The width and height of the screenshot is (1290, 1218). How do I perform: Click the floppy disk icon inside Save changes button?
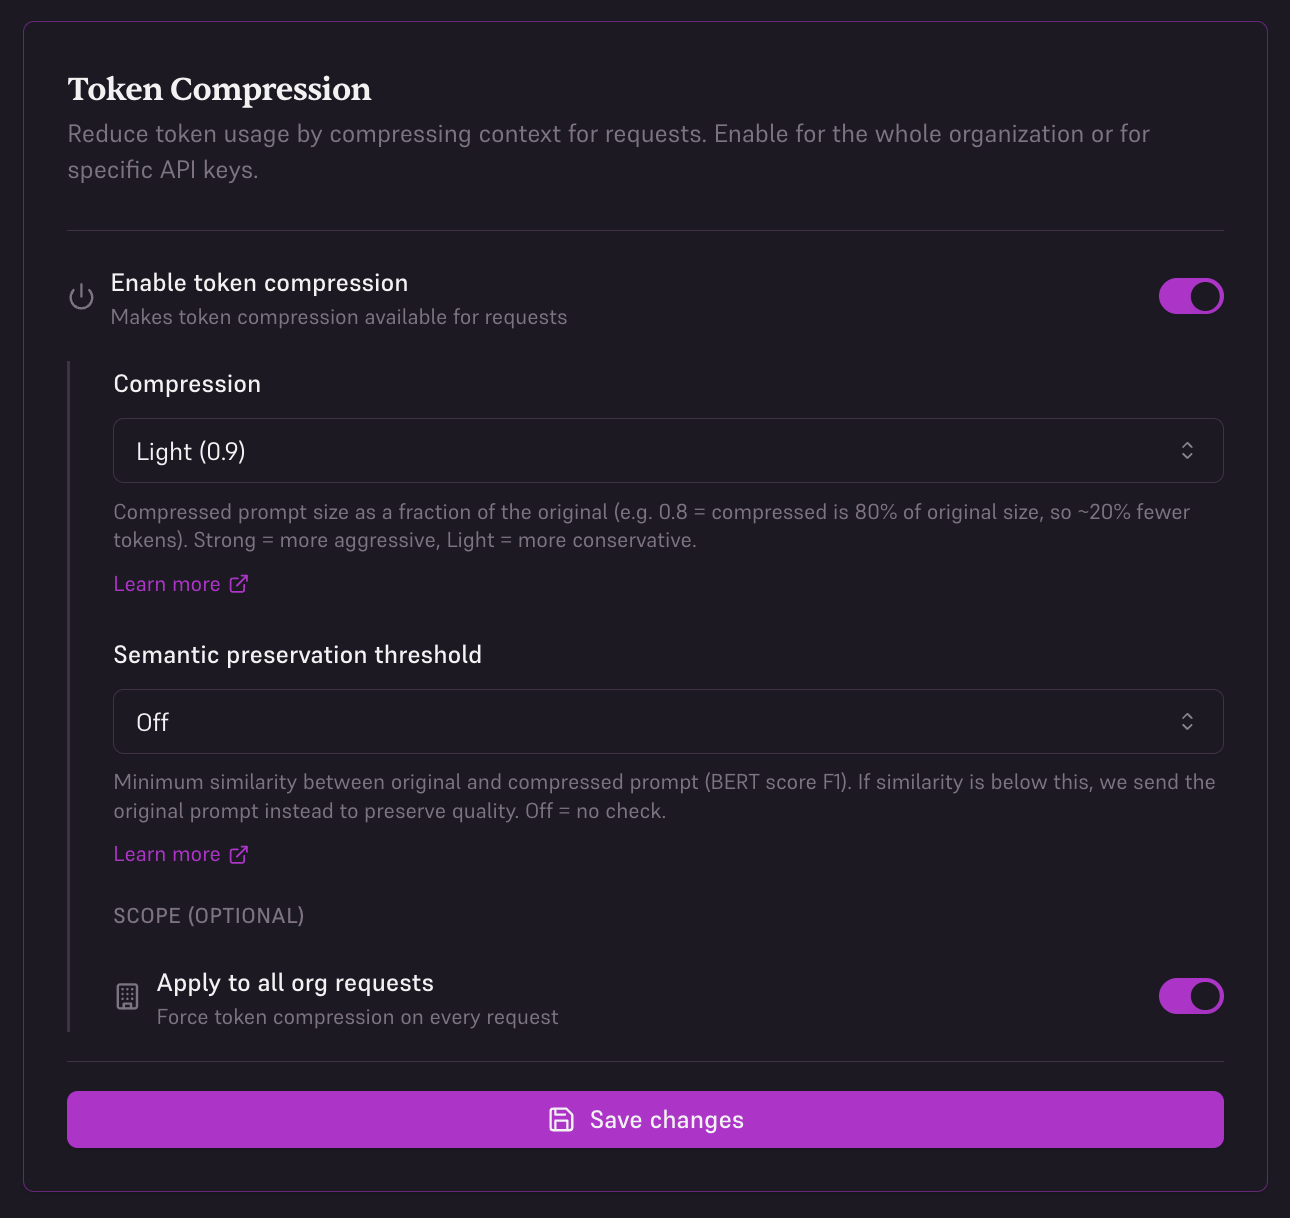[x=561, y=1119]
